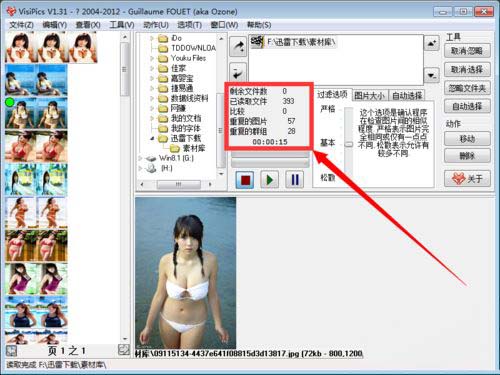Click the folder tree horizontal scrollbar
The image size is (500, 375).
tap(178, 184)
